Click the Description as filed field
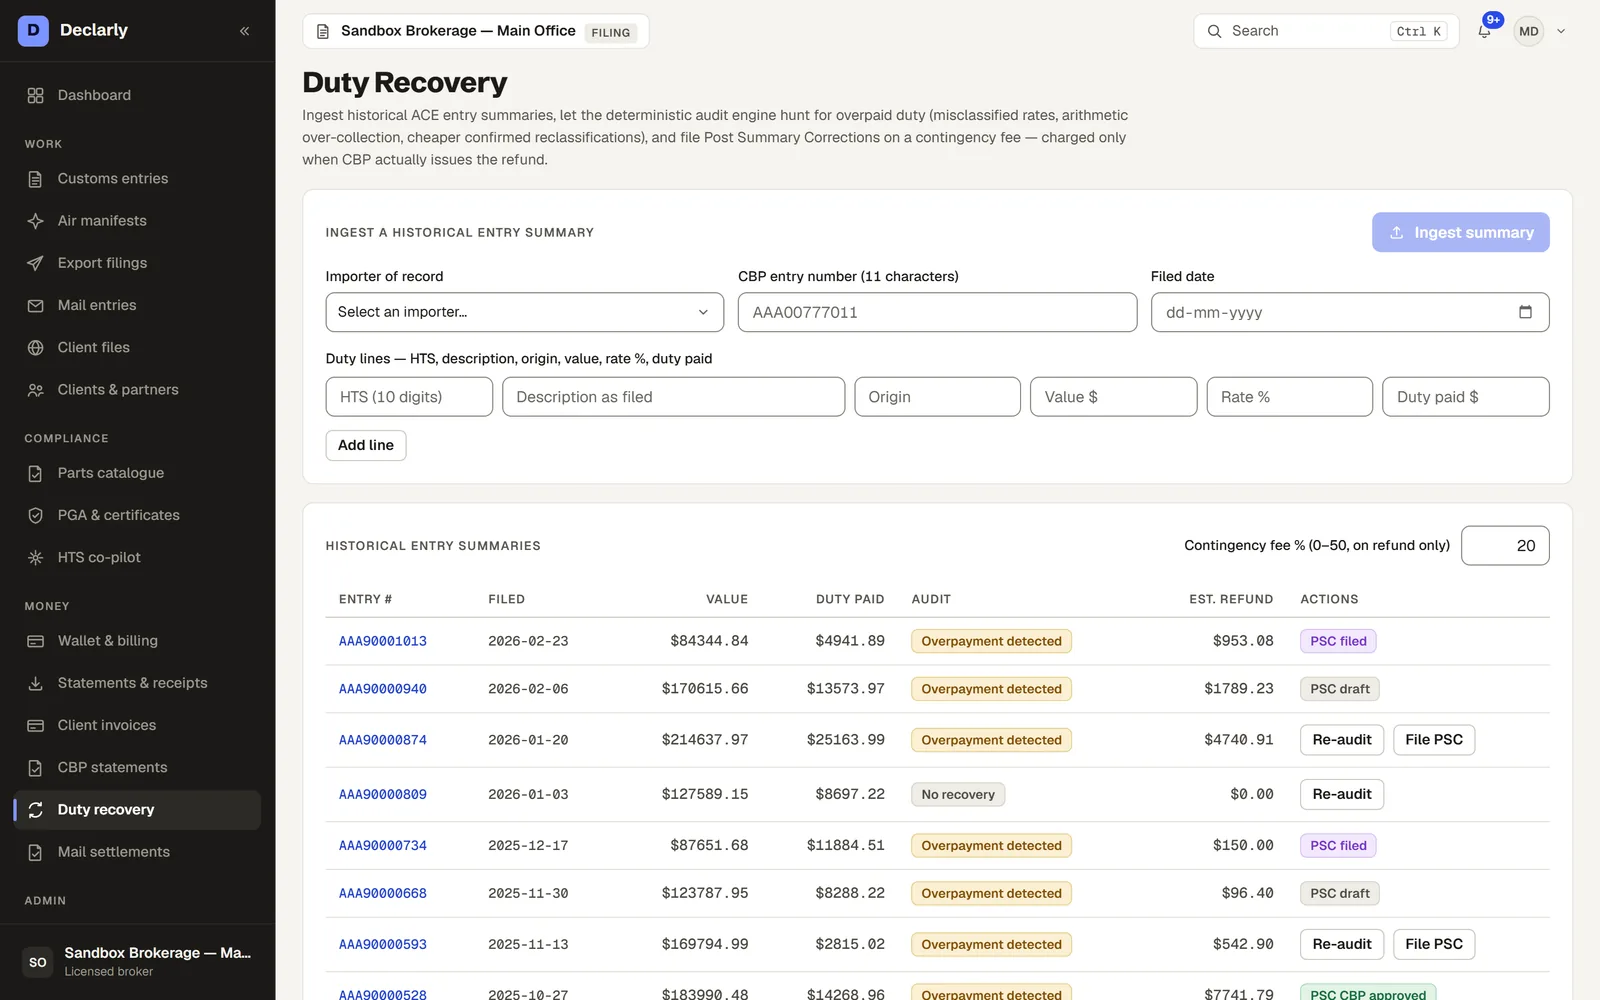Viewport: 1600px width, 1000px height. coord(673,397)
